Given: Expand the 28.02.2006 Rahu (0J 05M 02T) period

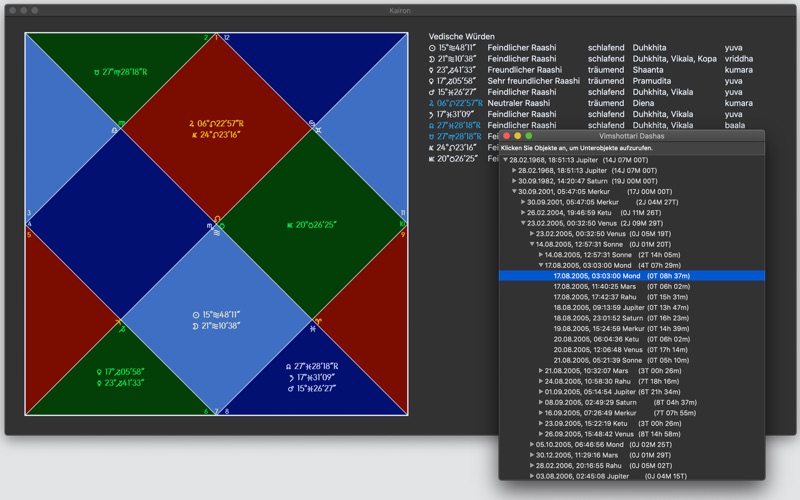Looking at the screenshot, I should 532,466.
